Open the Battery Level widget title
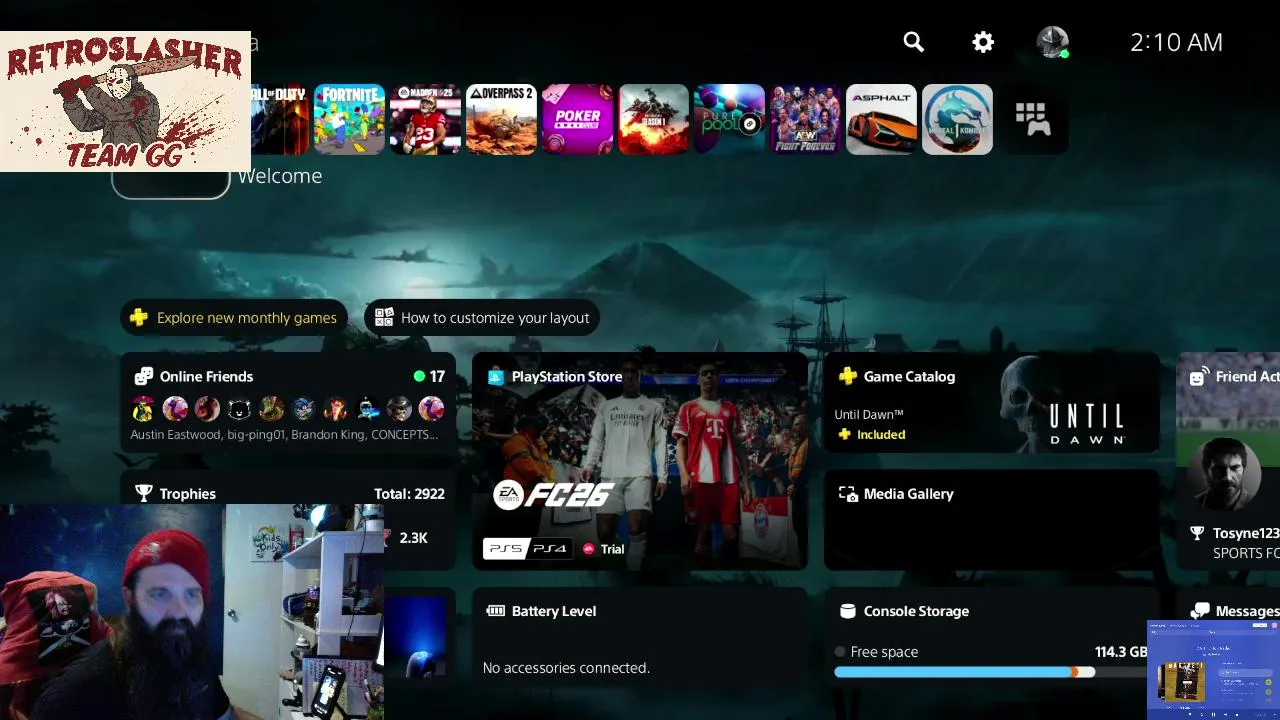This screenshot has height=720, width=1280. [554, 611]
